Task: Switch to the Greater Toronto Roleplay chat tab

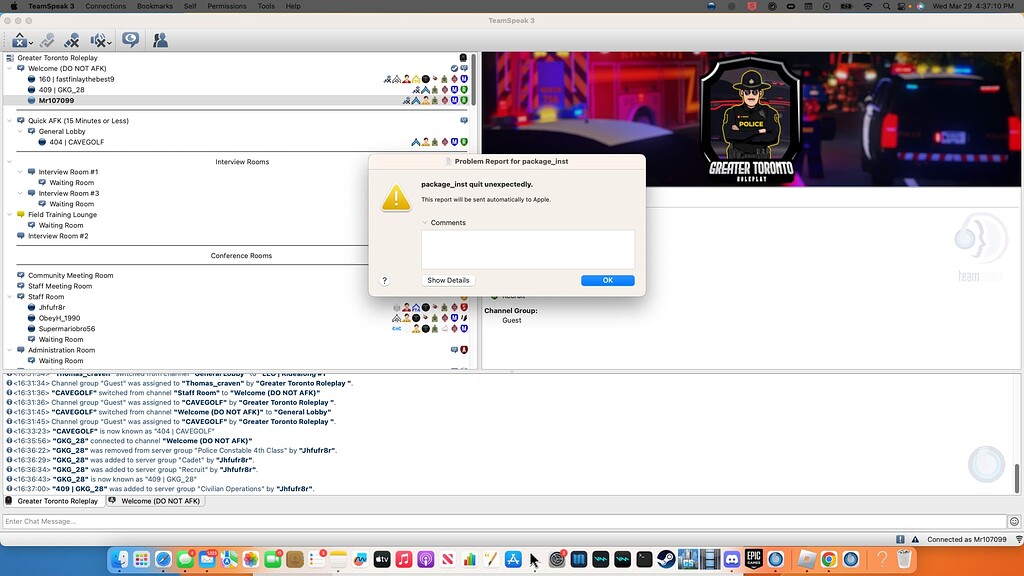Action: [x=54, y=501]
